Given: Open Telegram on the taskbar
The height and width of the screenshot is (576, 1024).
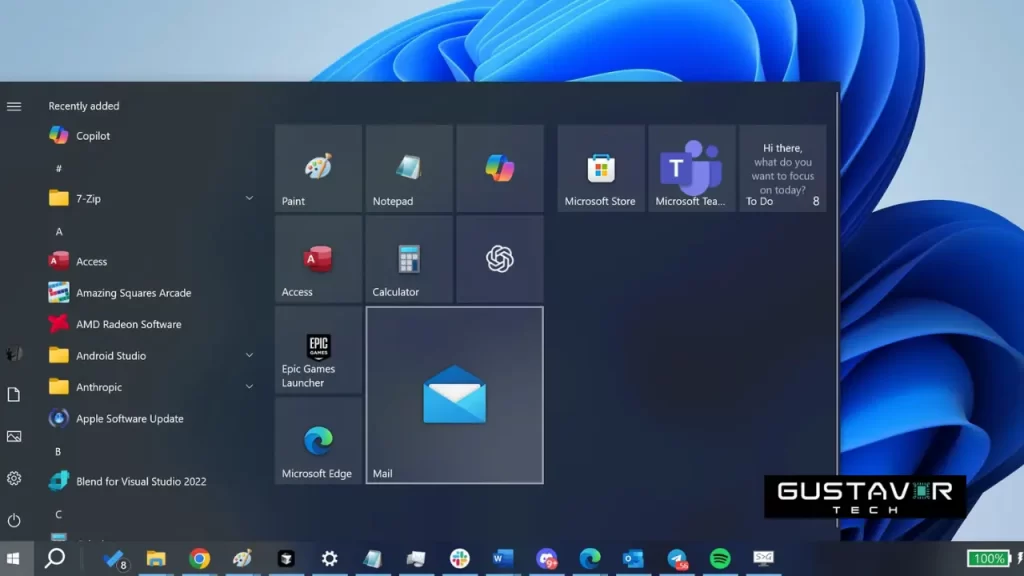Looking at the screenshot, I should point(677,559).
